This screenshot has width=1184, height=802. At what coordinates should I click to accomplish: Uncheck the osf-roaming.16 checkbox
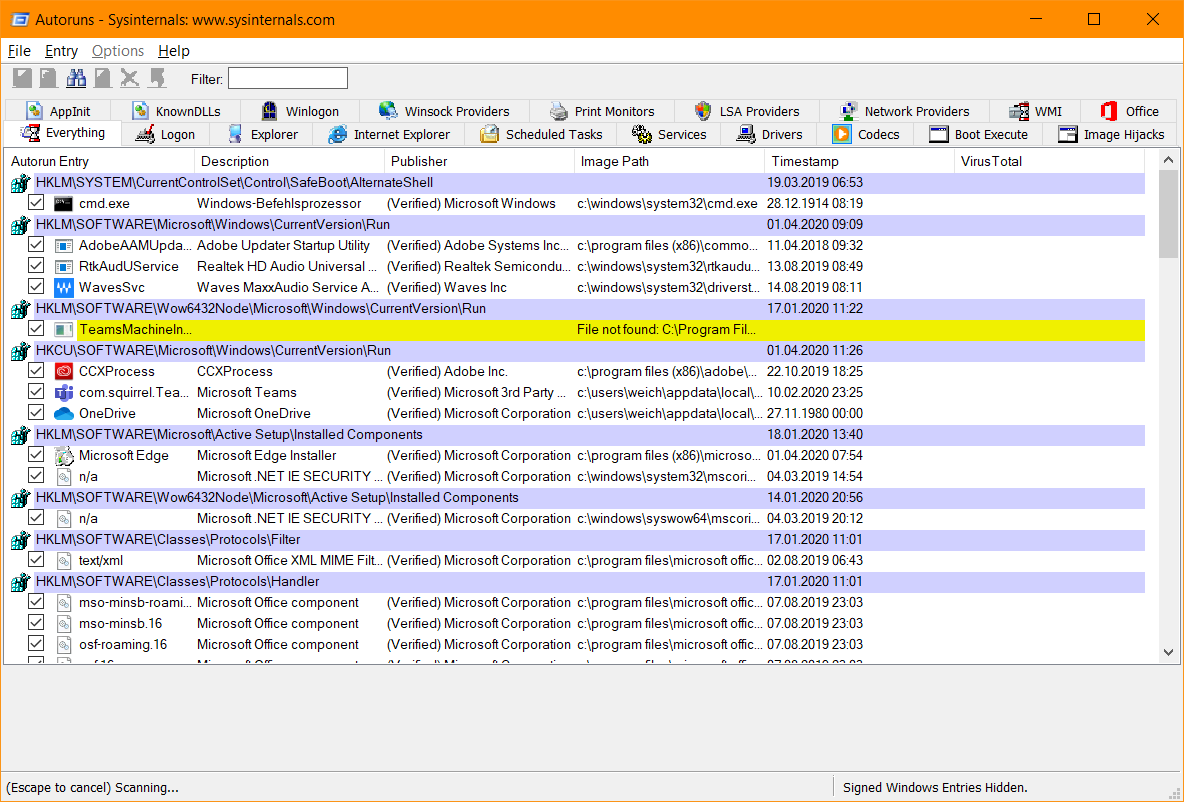pos(35,644)
